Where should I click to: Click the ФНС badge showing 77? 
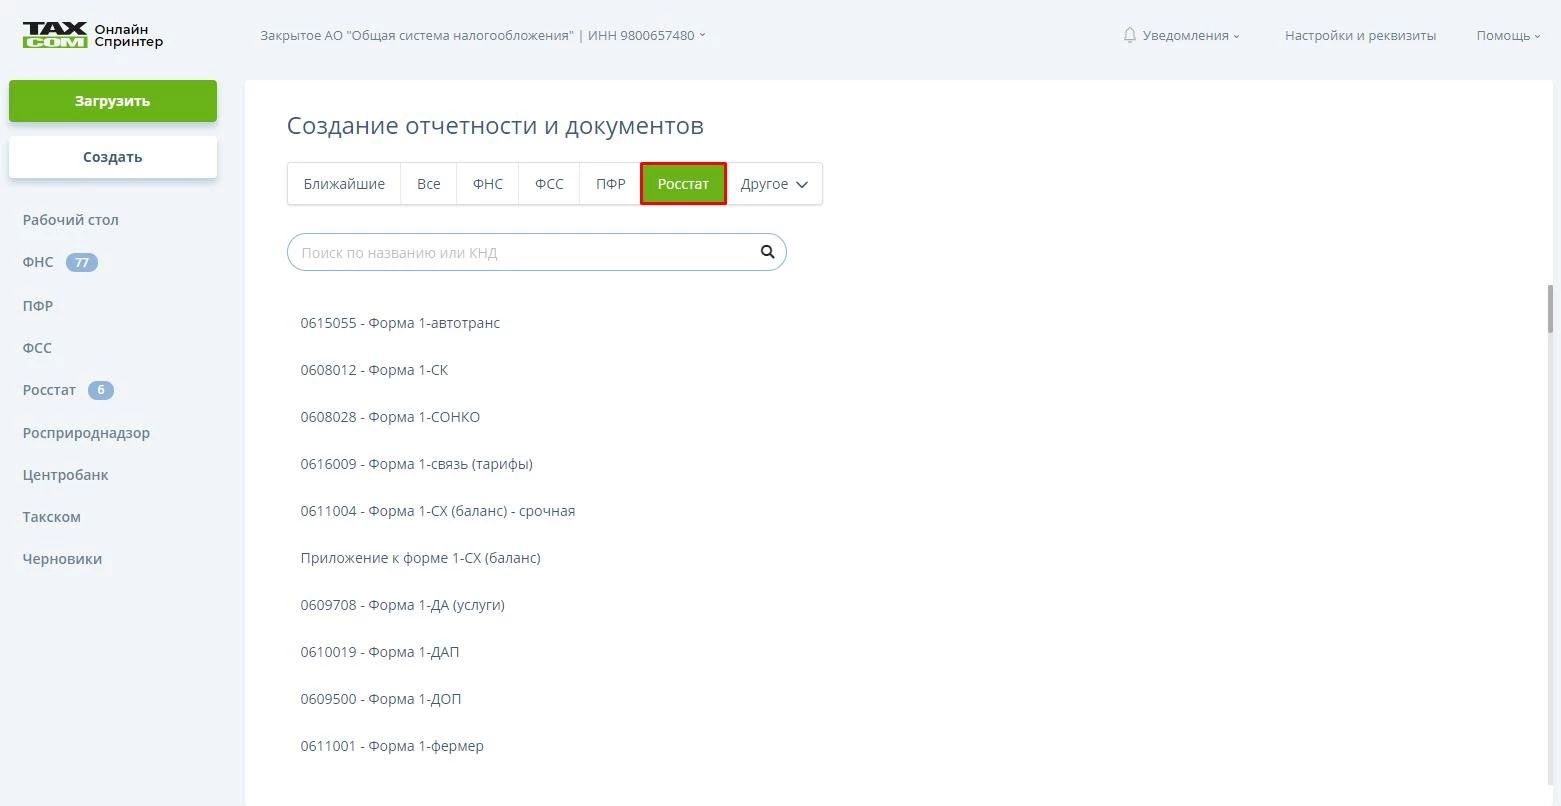82,263
